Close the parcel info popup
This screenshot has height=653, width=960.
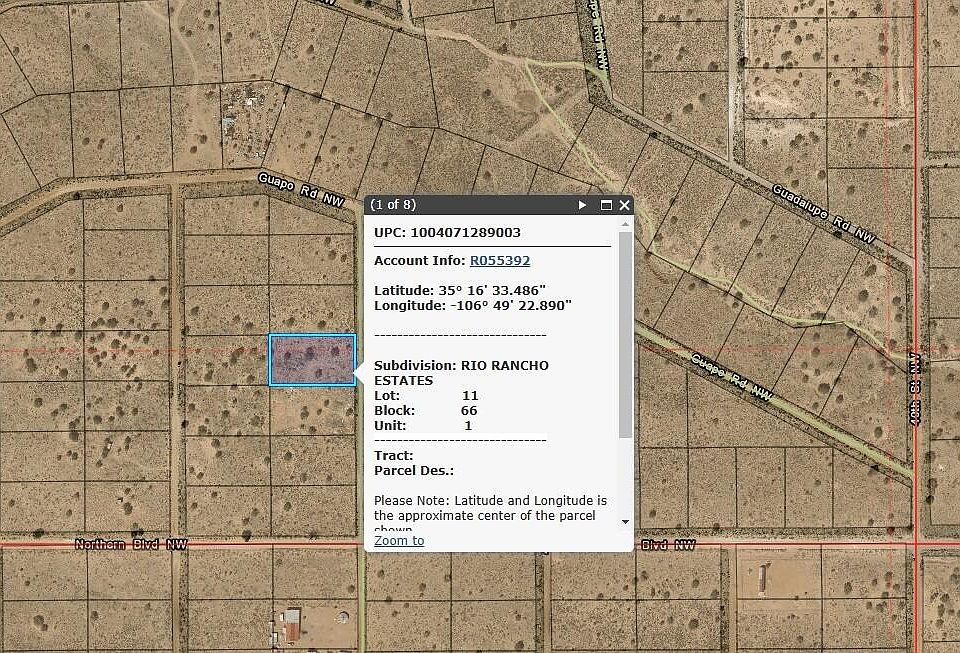[x=625, y=205]
